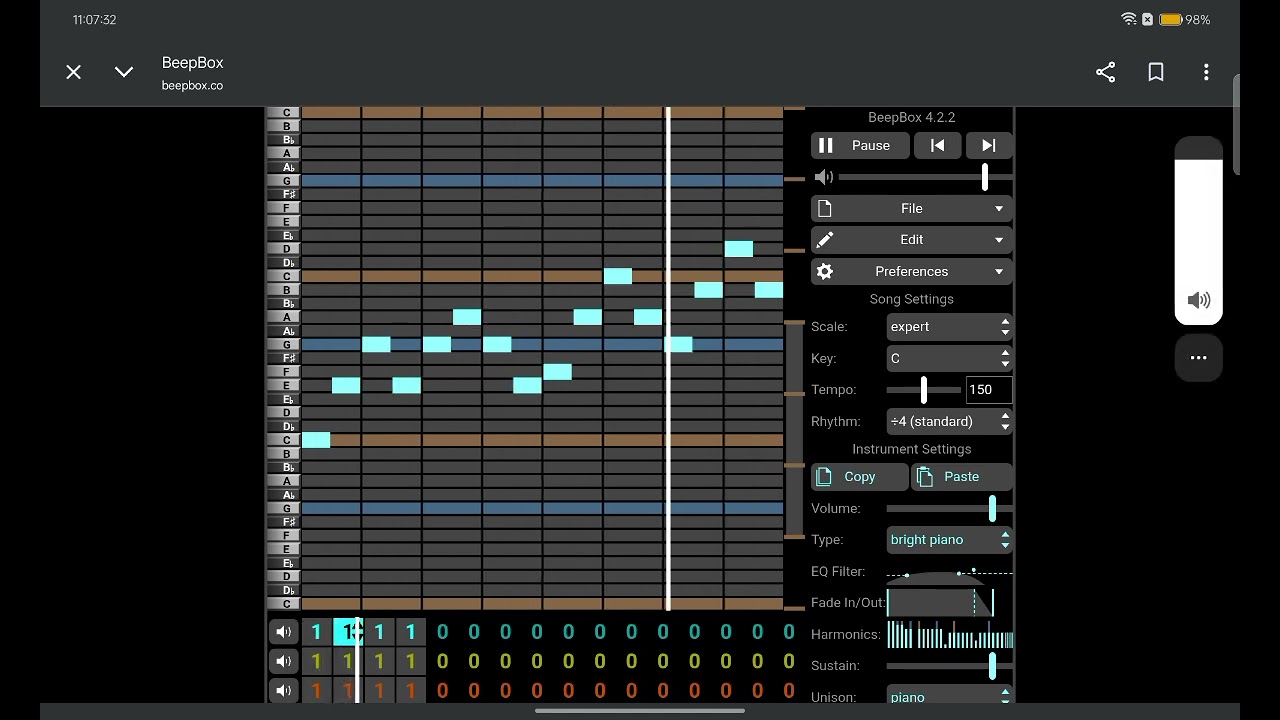Mute the first (cyan) channel
The height and width of the screenshot is (720, 1280).
[x=284, y=632]
